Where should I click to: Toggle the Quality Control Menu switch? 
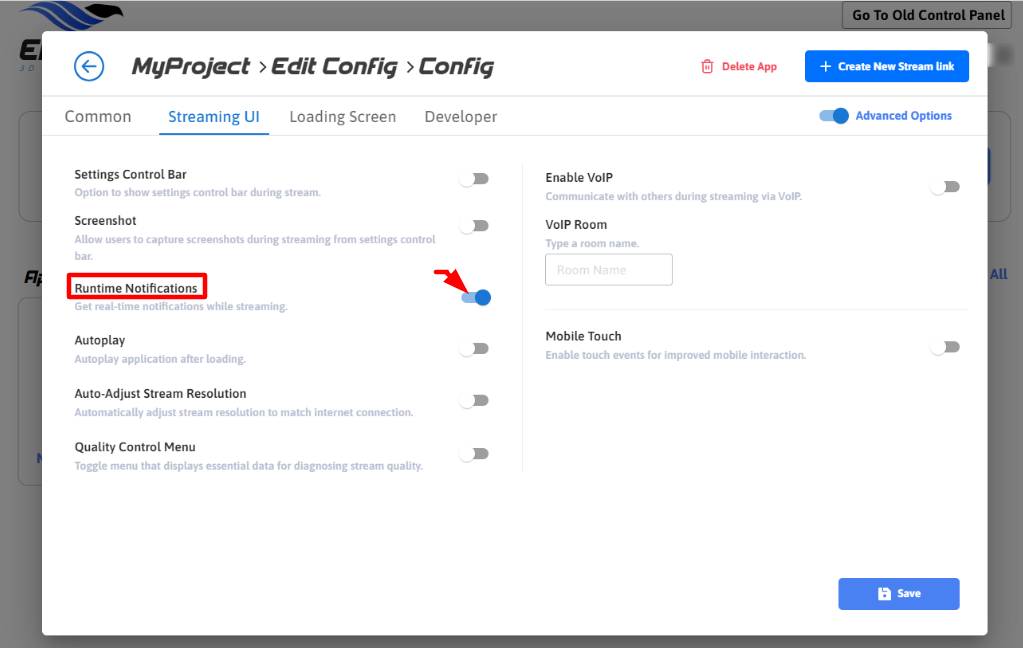coord(474,454)
